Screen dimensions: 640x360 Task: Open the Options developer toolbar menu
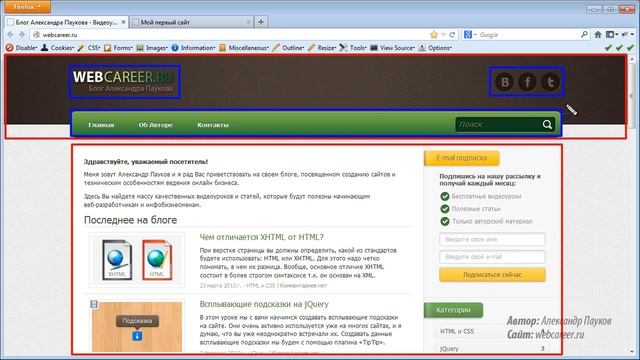pos(435,48)
